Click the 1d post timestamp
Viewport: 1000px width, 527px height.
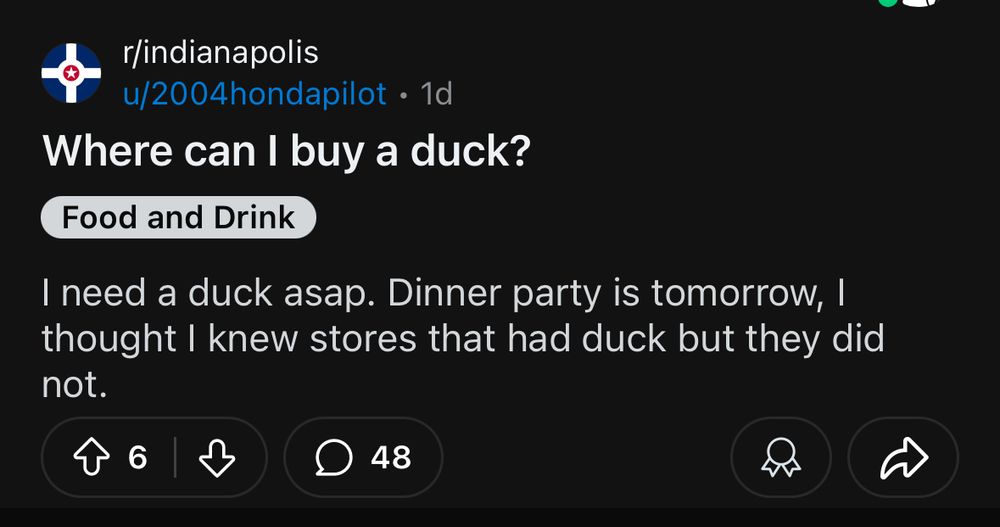[437, 94]
